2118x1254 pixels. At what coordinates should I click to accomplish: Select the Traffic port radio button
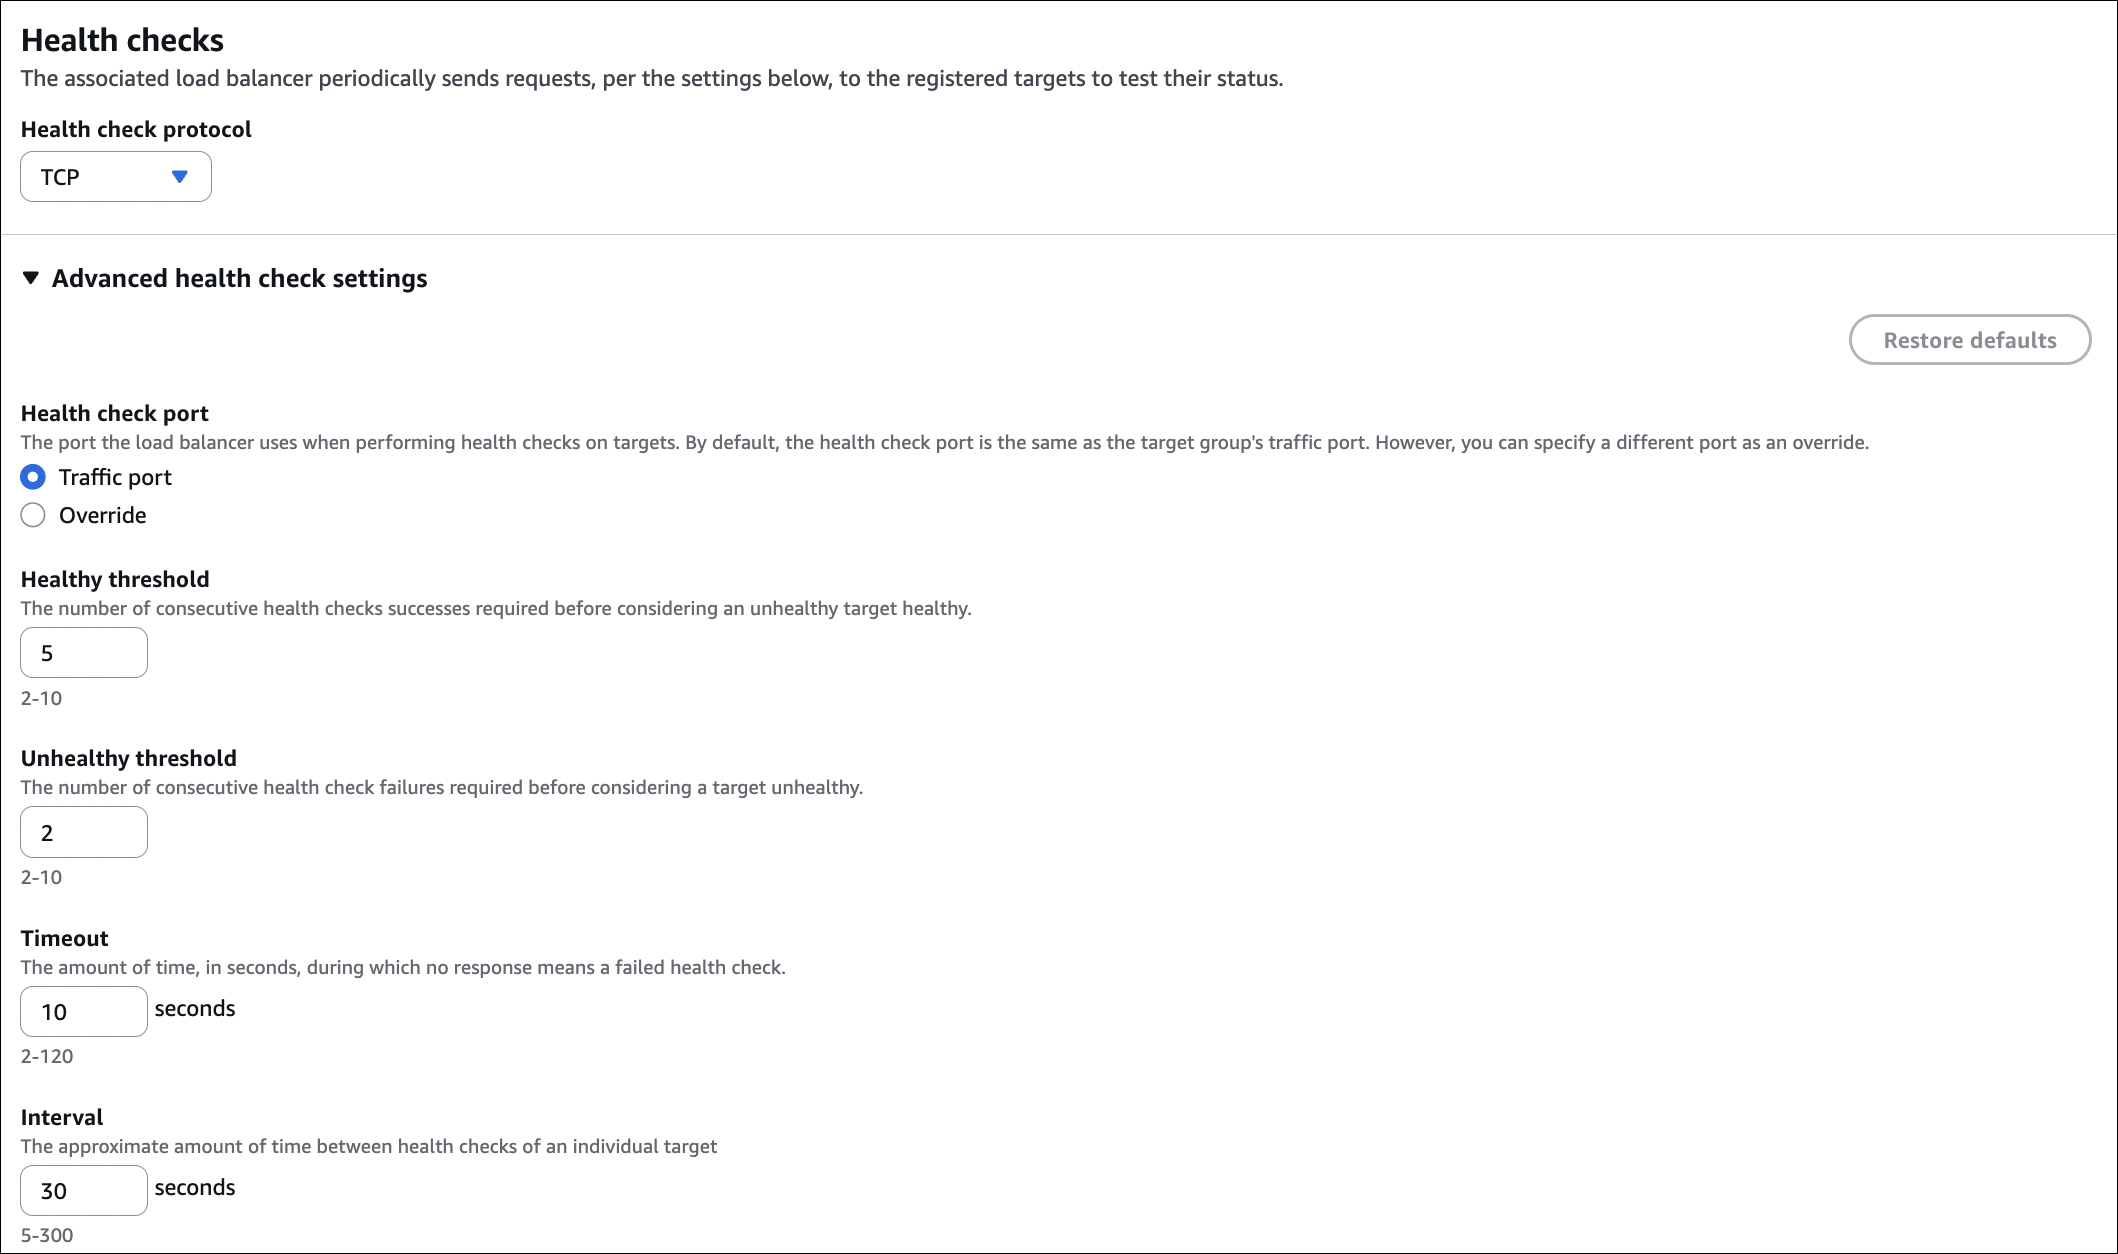[x=33, y=477]
